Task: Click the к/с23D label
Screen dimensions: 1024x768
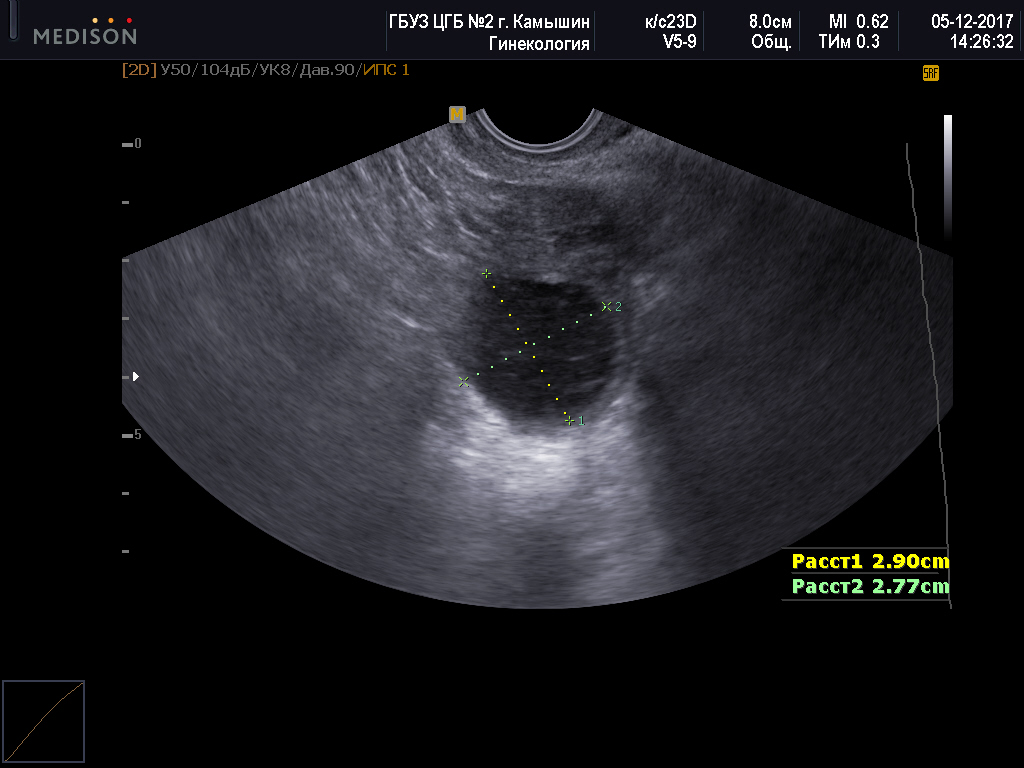Action: tap(671, 22)
